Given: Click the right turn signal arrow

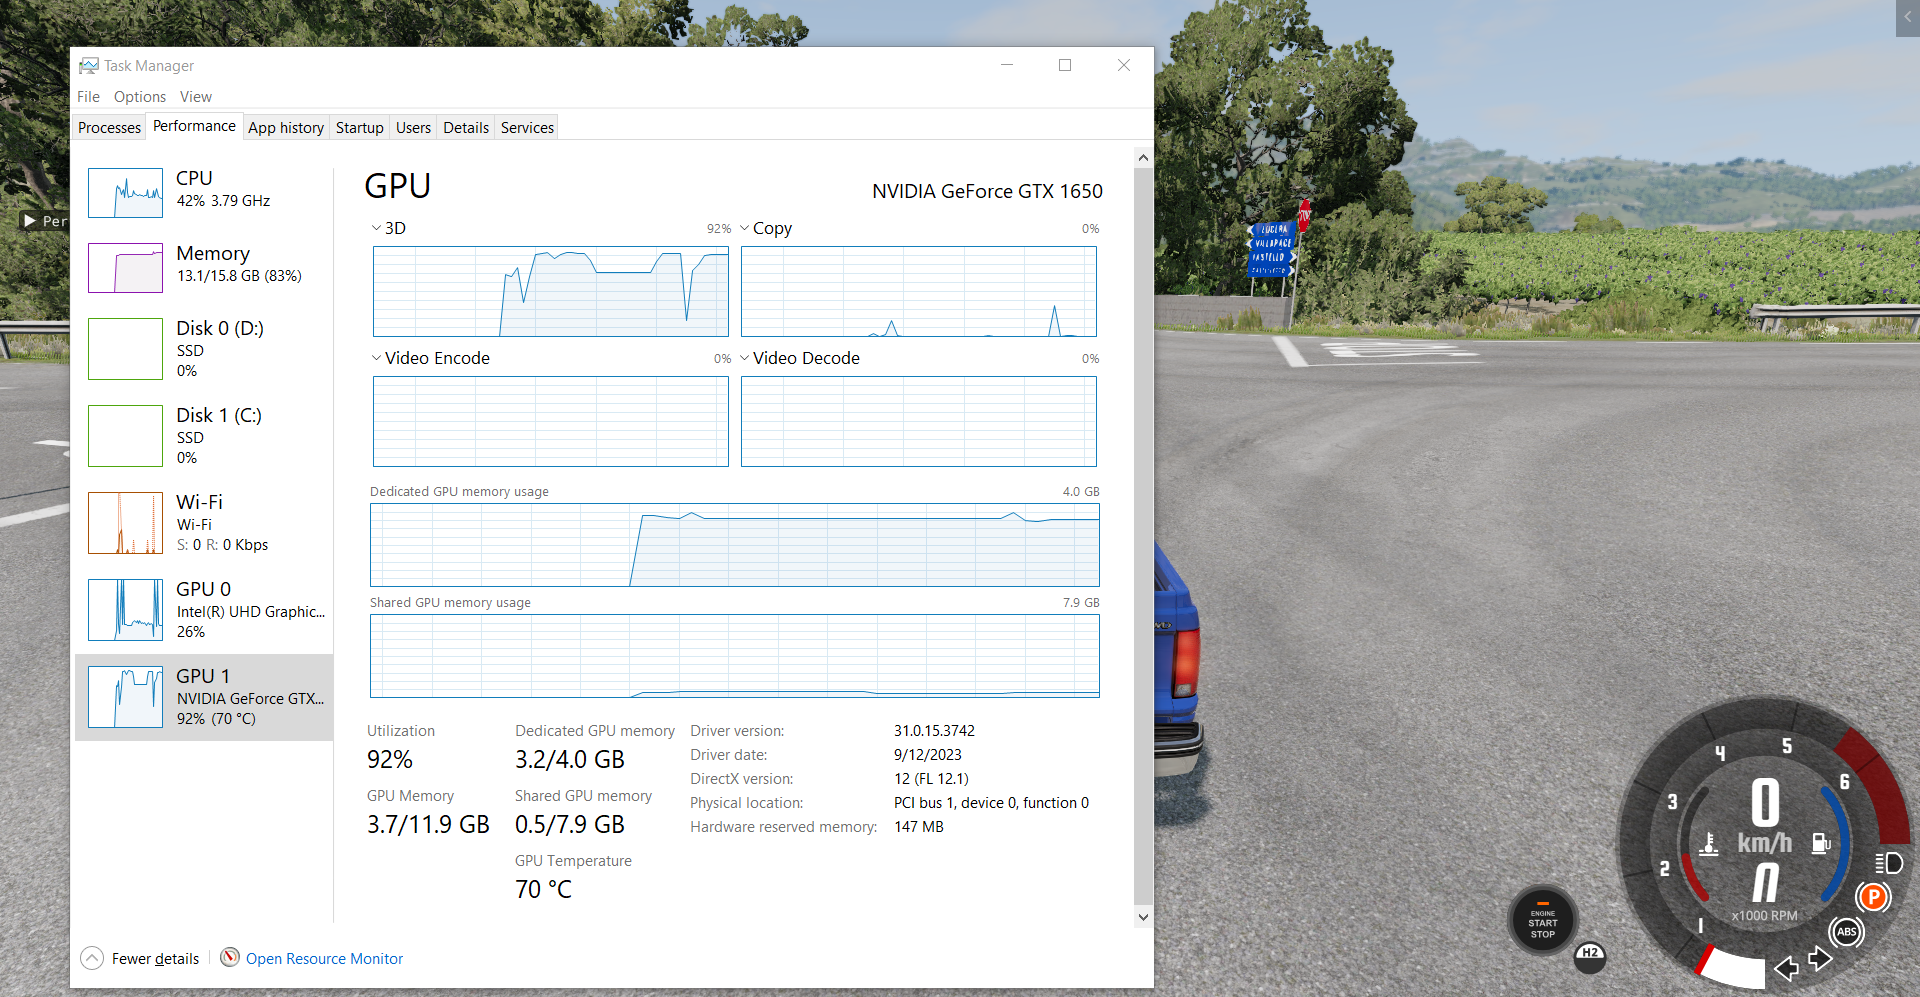Looking at the screenshot, I should pyautogui.click(x=1820, y=958).
